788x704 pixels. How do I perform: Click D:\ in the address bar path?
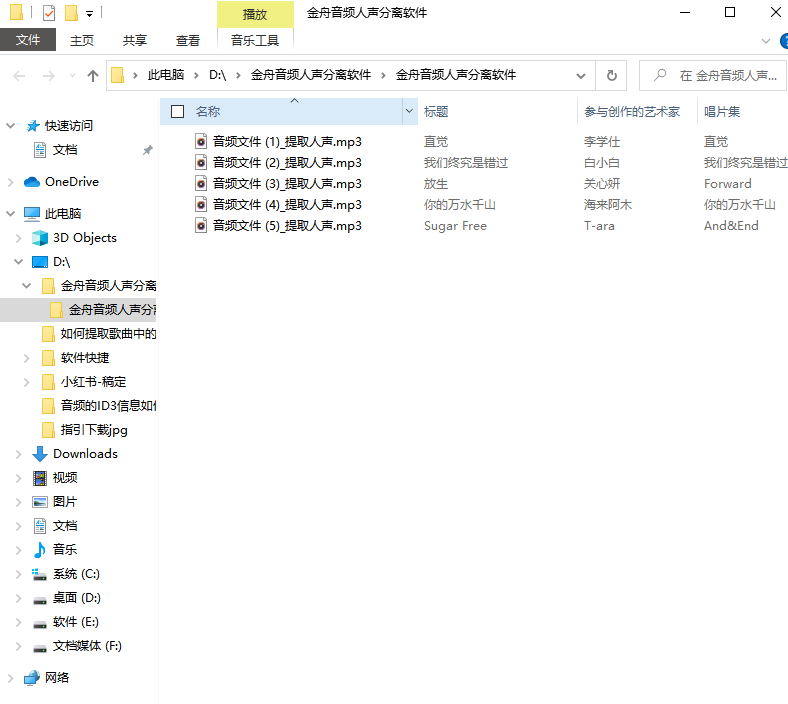click(x=218, y=75)
